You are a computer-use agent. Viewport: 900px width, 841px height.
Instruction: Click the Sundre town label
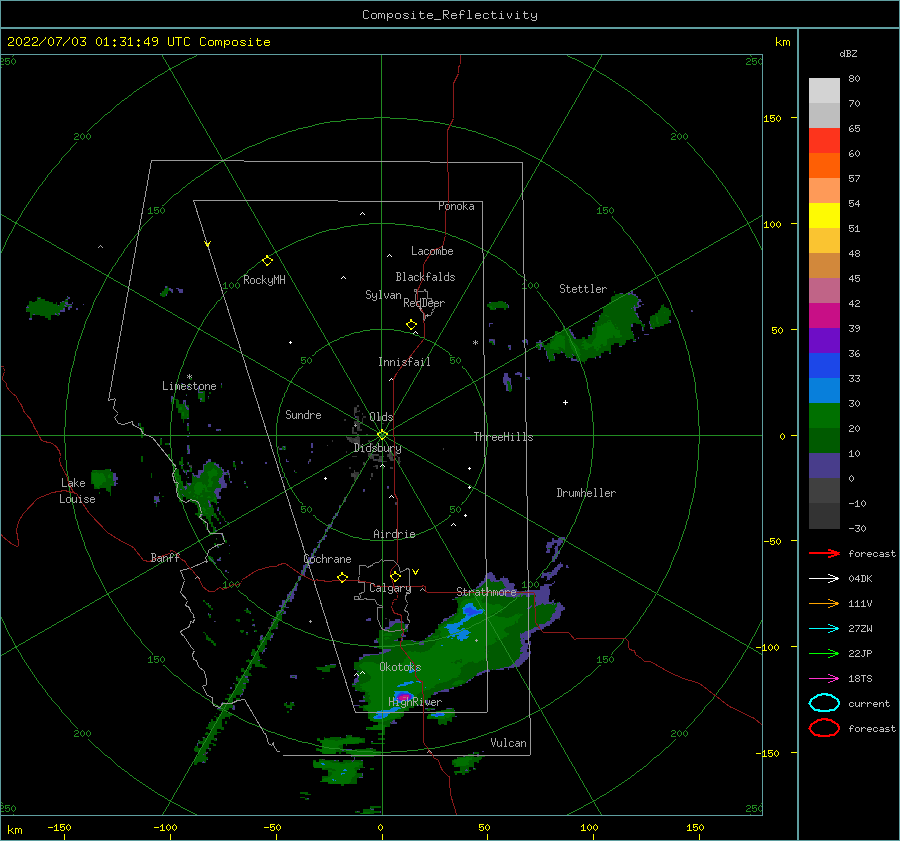[303, 414]
